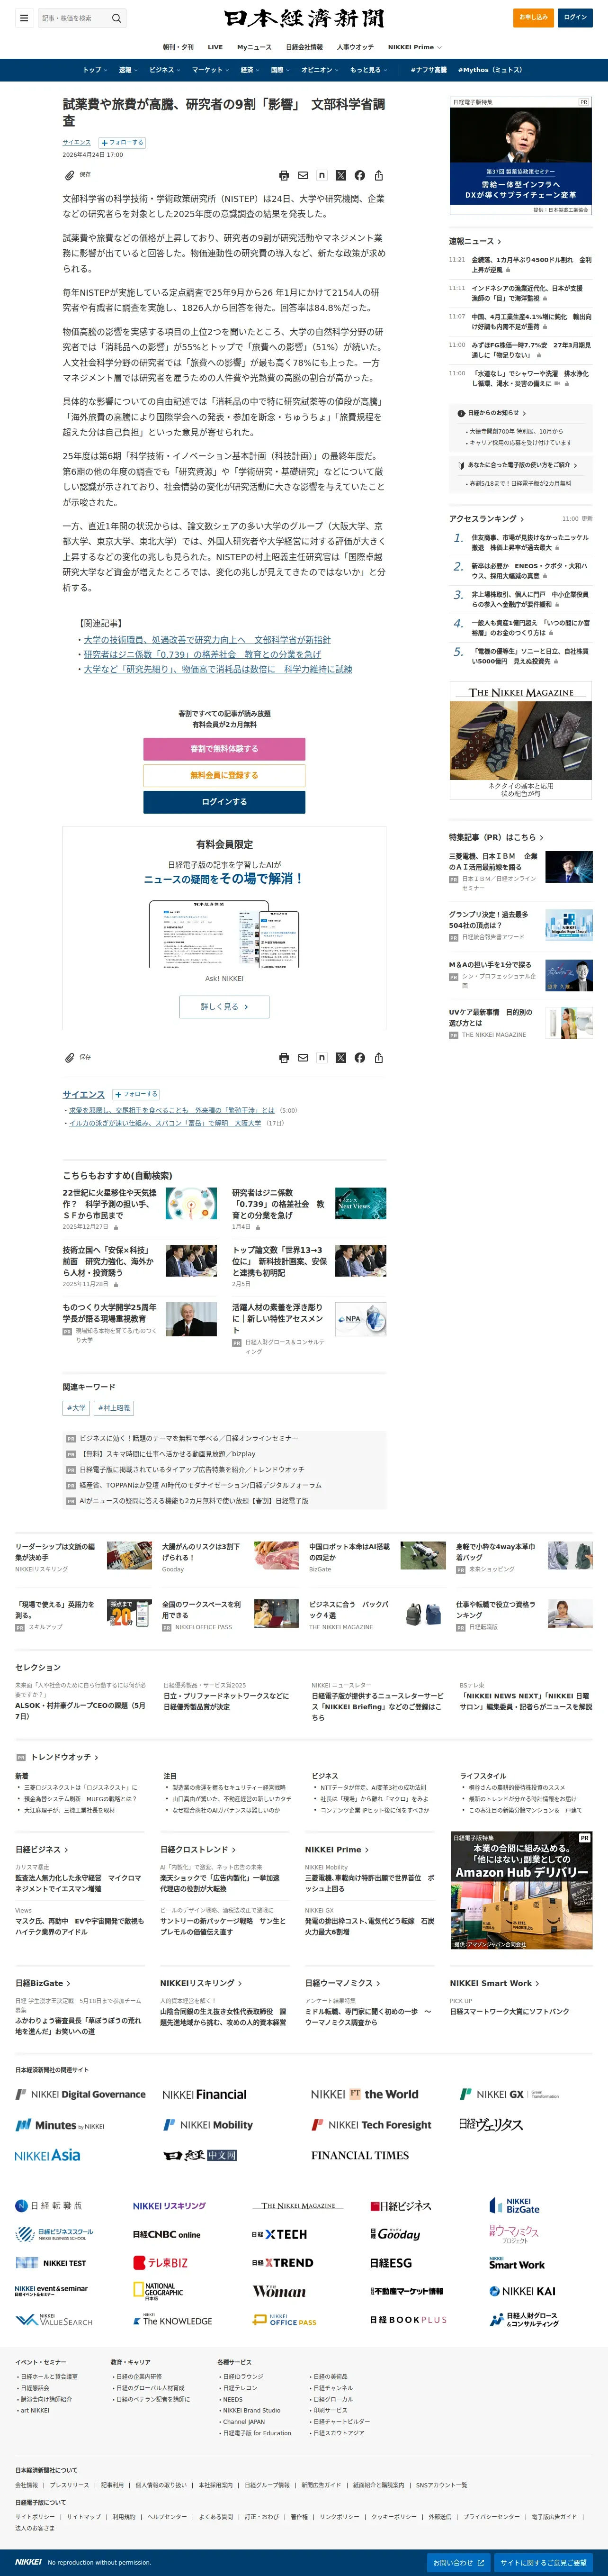
Task: Open the 日経会社情報 menu item
Action: 304,47
